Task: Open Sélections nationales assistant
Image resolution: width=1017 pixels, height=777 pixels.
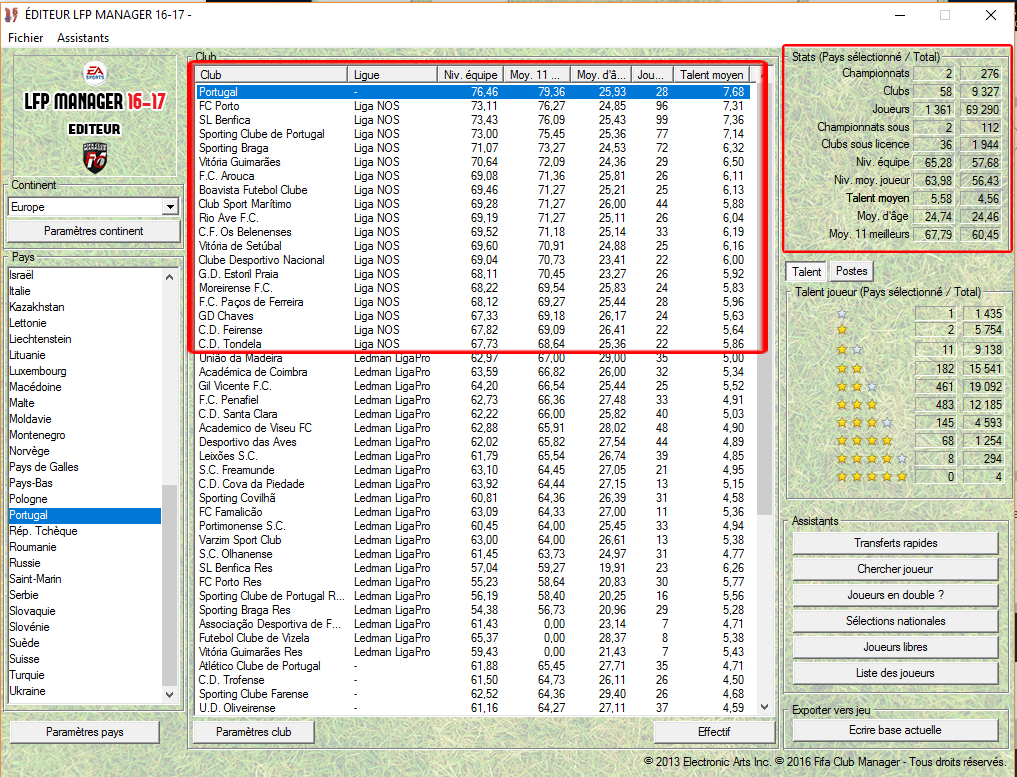Action: [895, 621]
